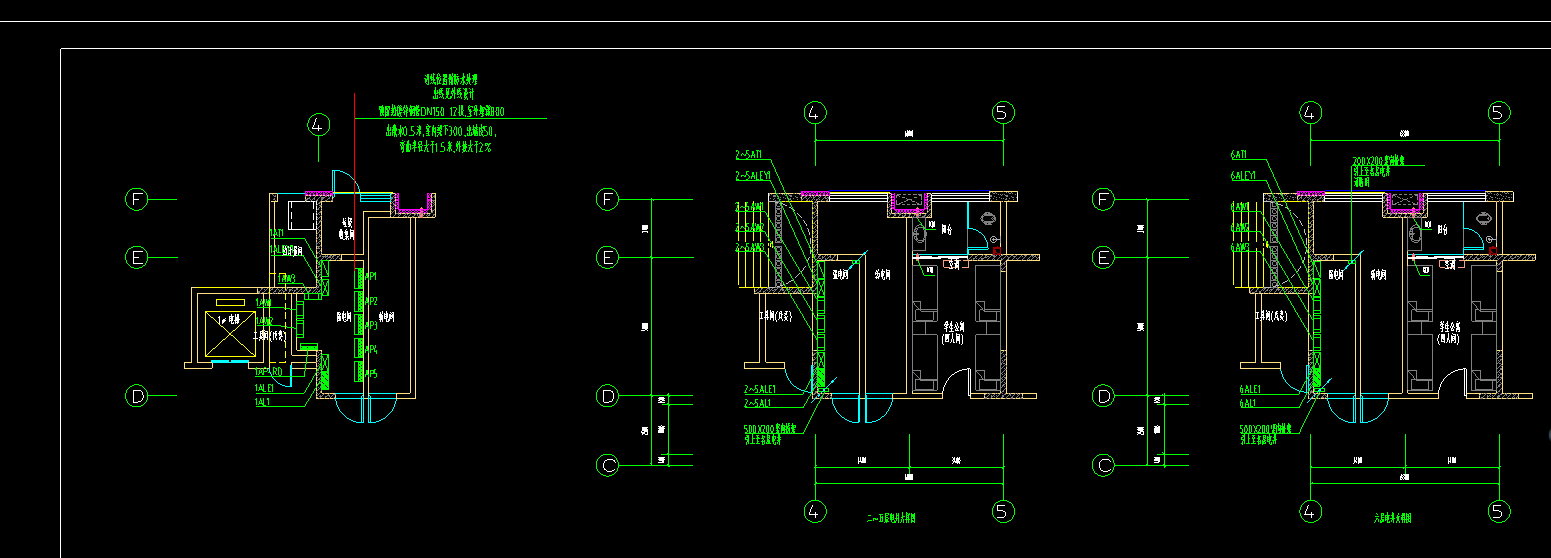
Task: Click the 2~5AT1 callout label
Action: pyautogui.click(x=749, y=155)
